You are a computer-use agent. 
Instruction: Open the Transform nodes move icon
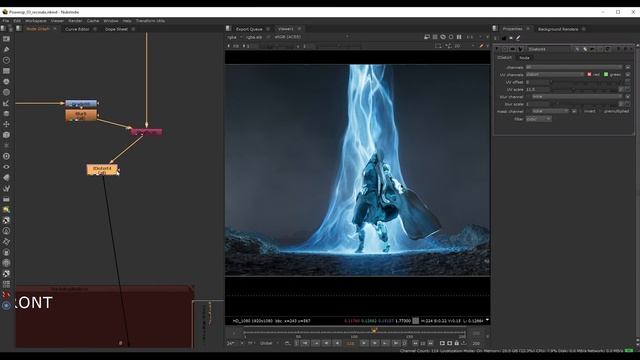tap(6, 124)
